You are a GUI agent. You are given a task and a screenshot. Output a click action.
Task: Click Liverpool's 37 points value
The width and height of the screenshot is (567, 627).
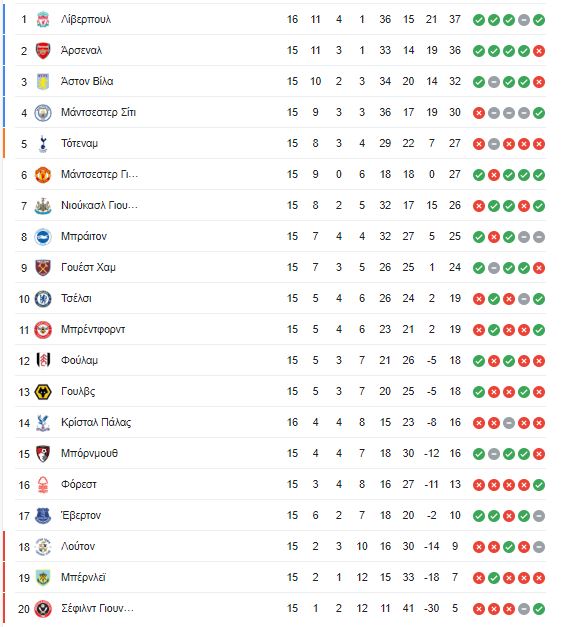click(x=455, y=20)
